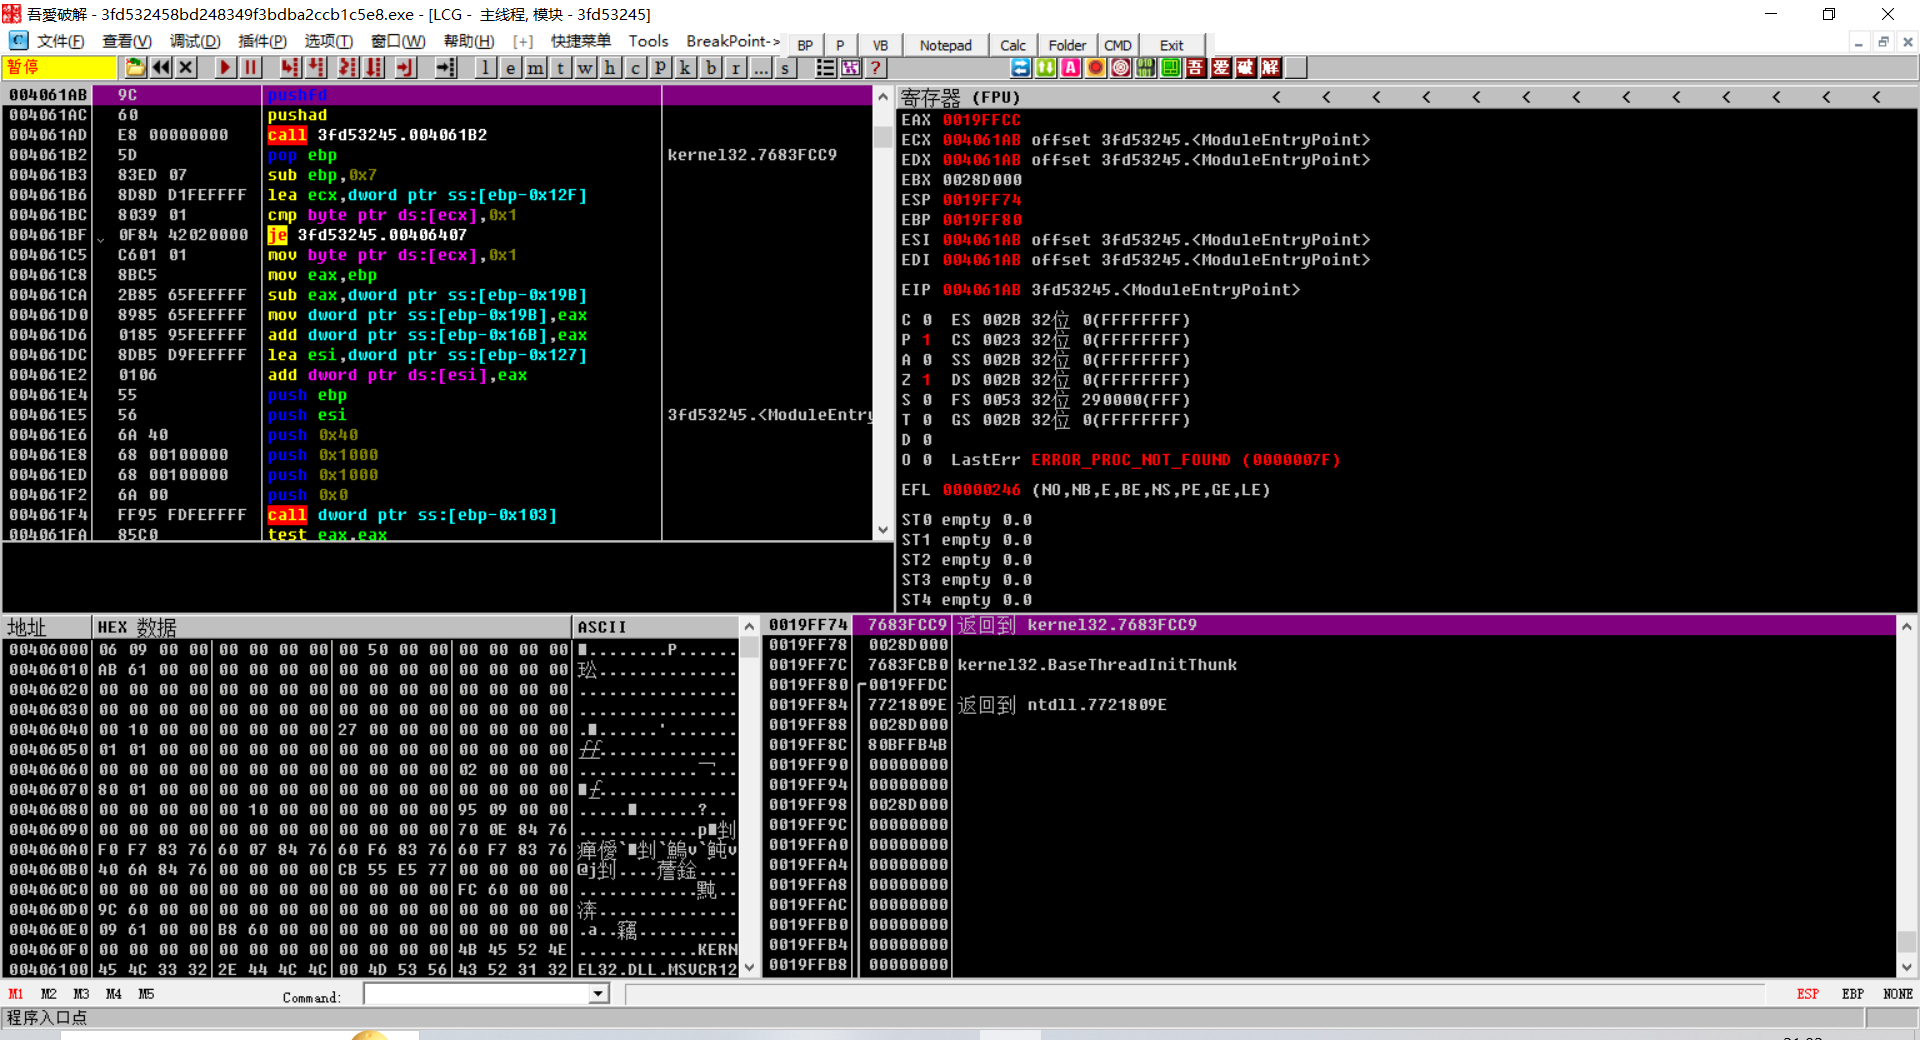Open Patches window with 'P' button
Screen dimensions: 1920x1040
660,67
